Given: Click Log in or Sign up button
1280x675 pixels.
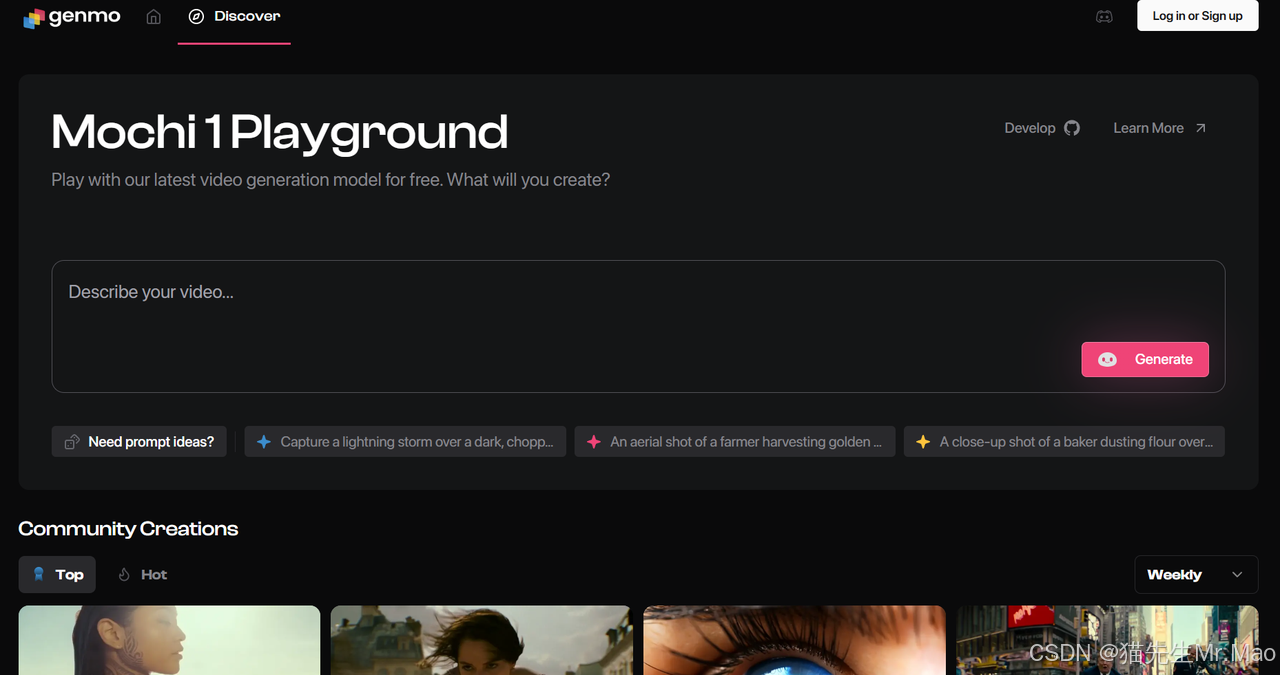Looking at the screenshot, I should point(1197,16).
